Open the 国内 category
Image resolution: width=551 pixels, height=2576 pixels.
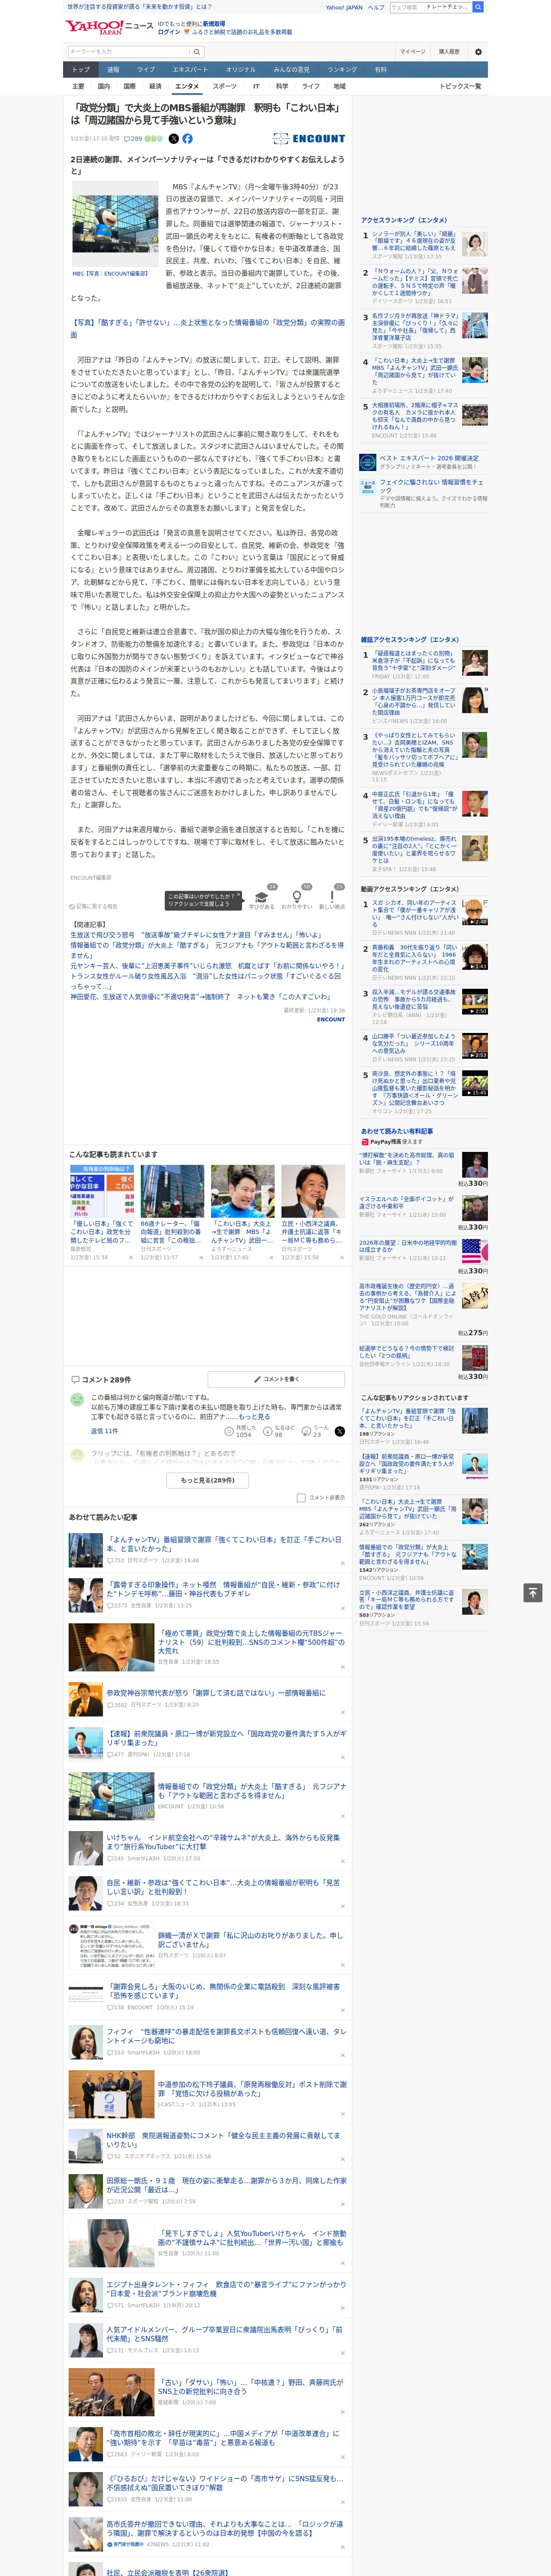104,86
